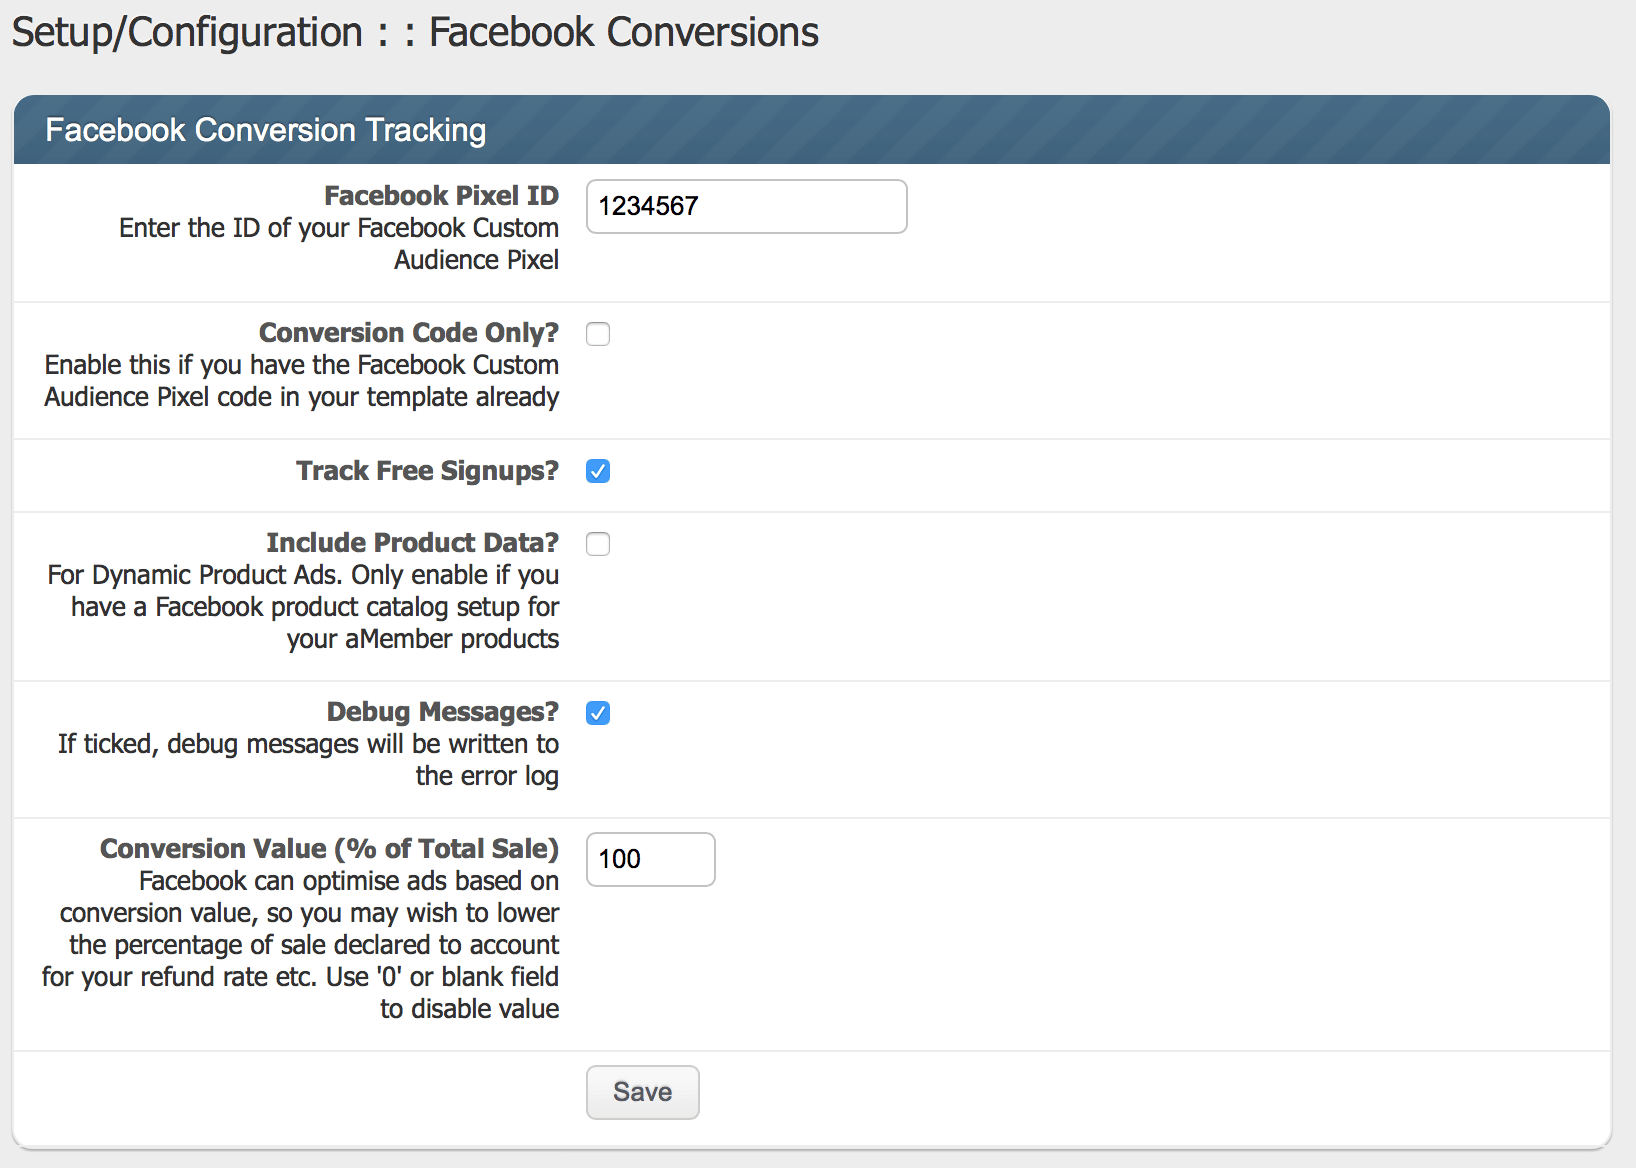Click the Setup/Configuration page title
The height and width of the screenshot is (1168, 1636).
pyautogui.click(x=413, y=31)
